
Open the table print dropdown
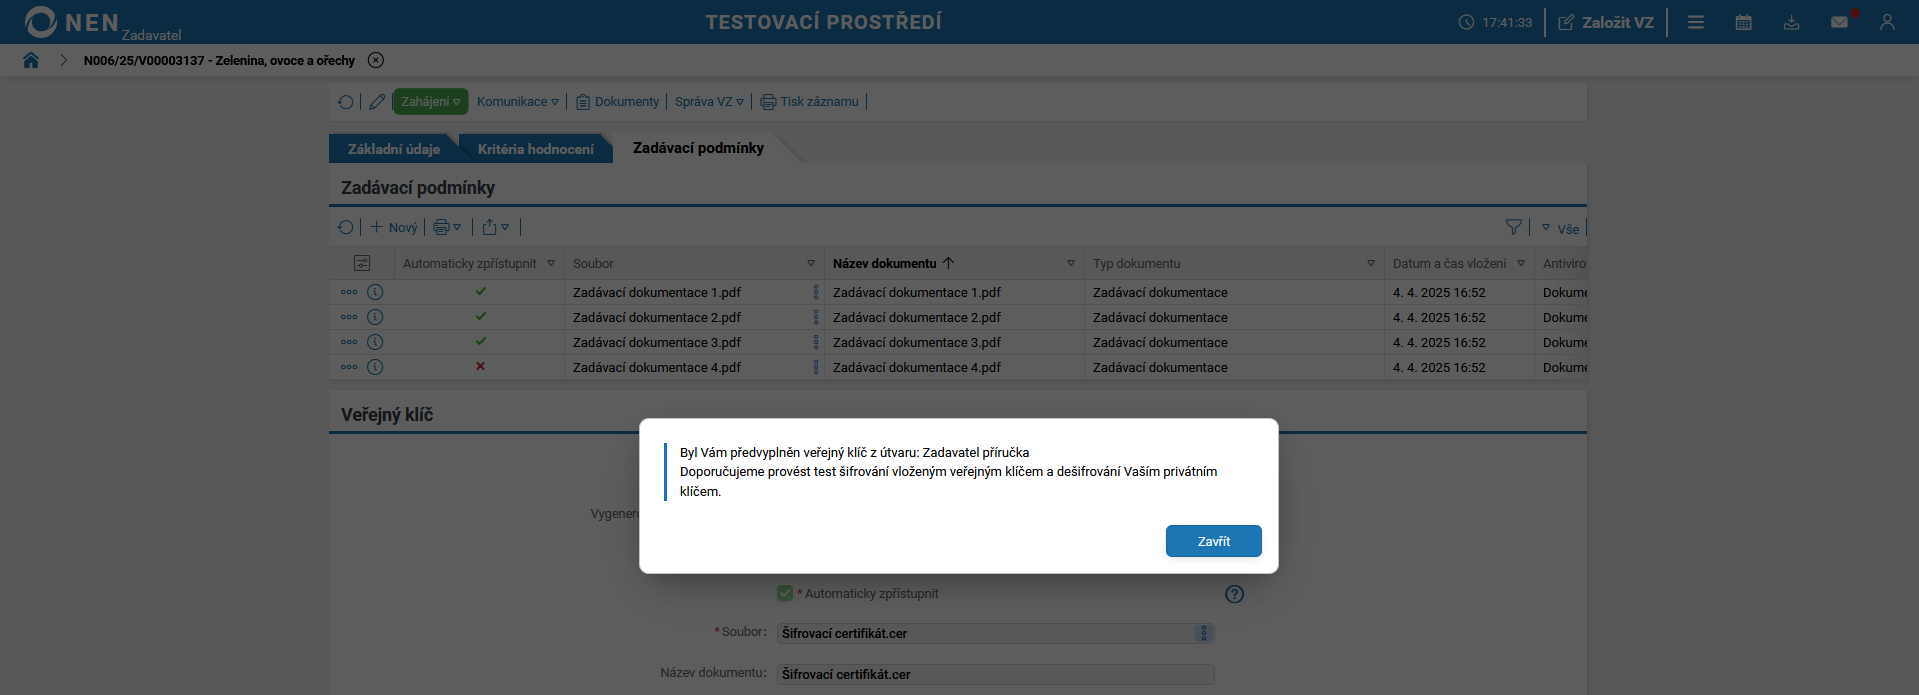(x=447, y=227)
